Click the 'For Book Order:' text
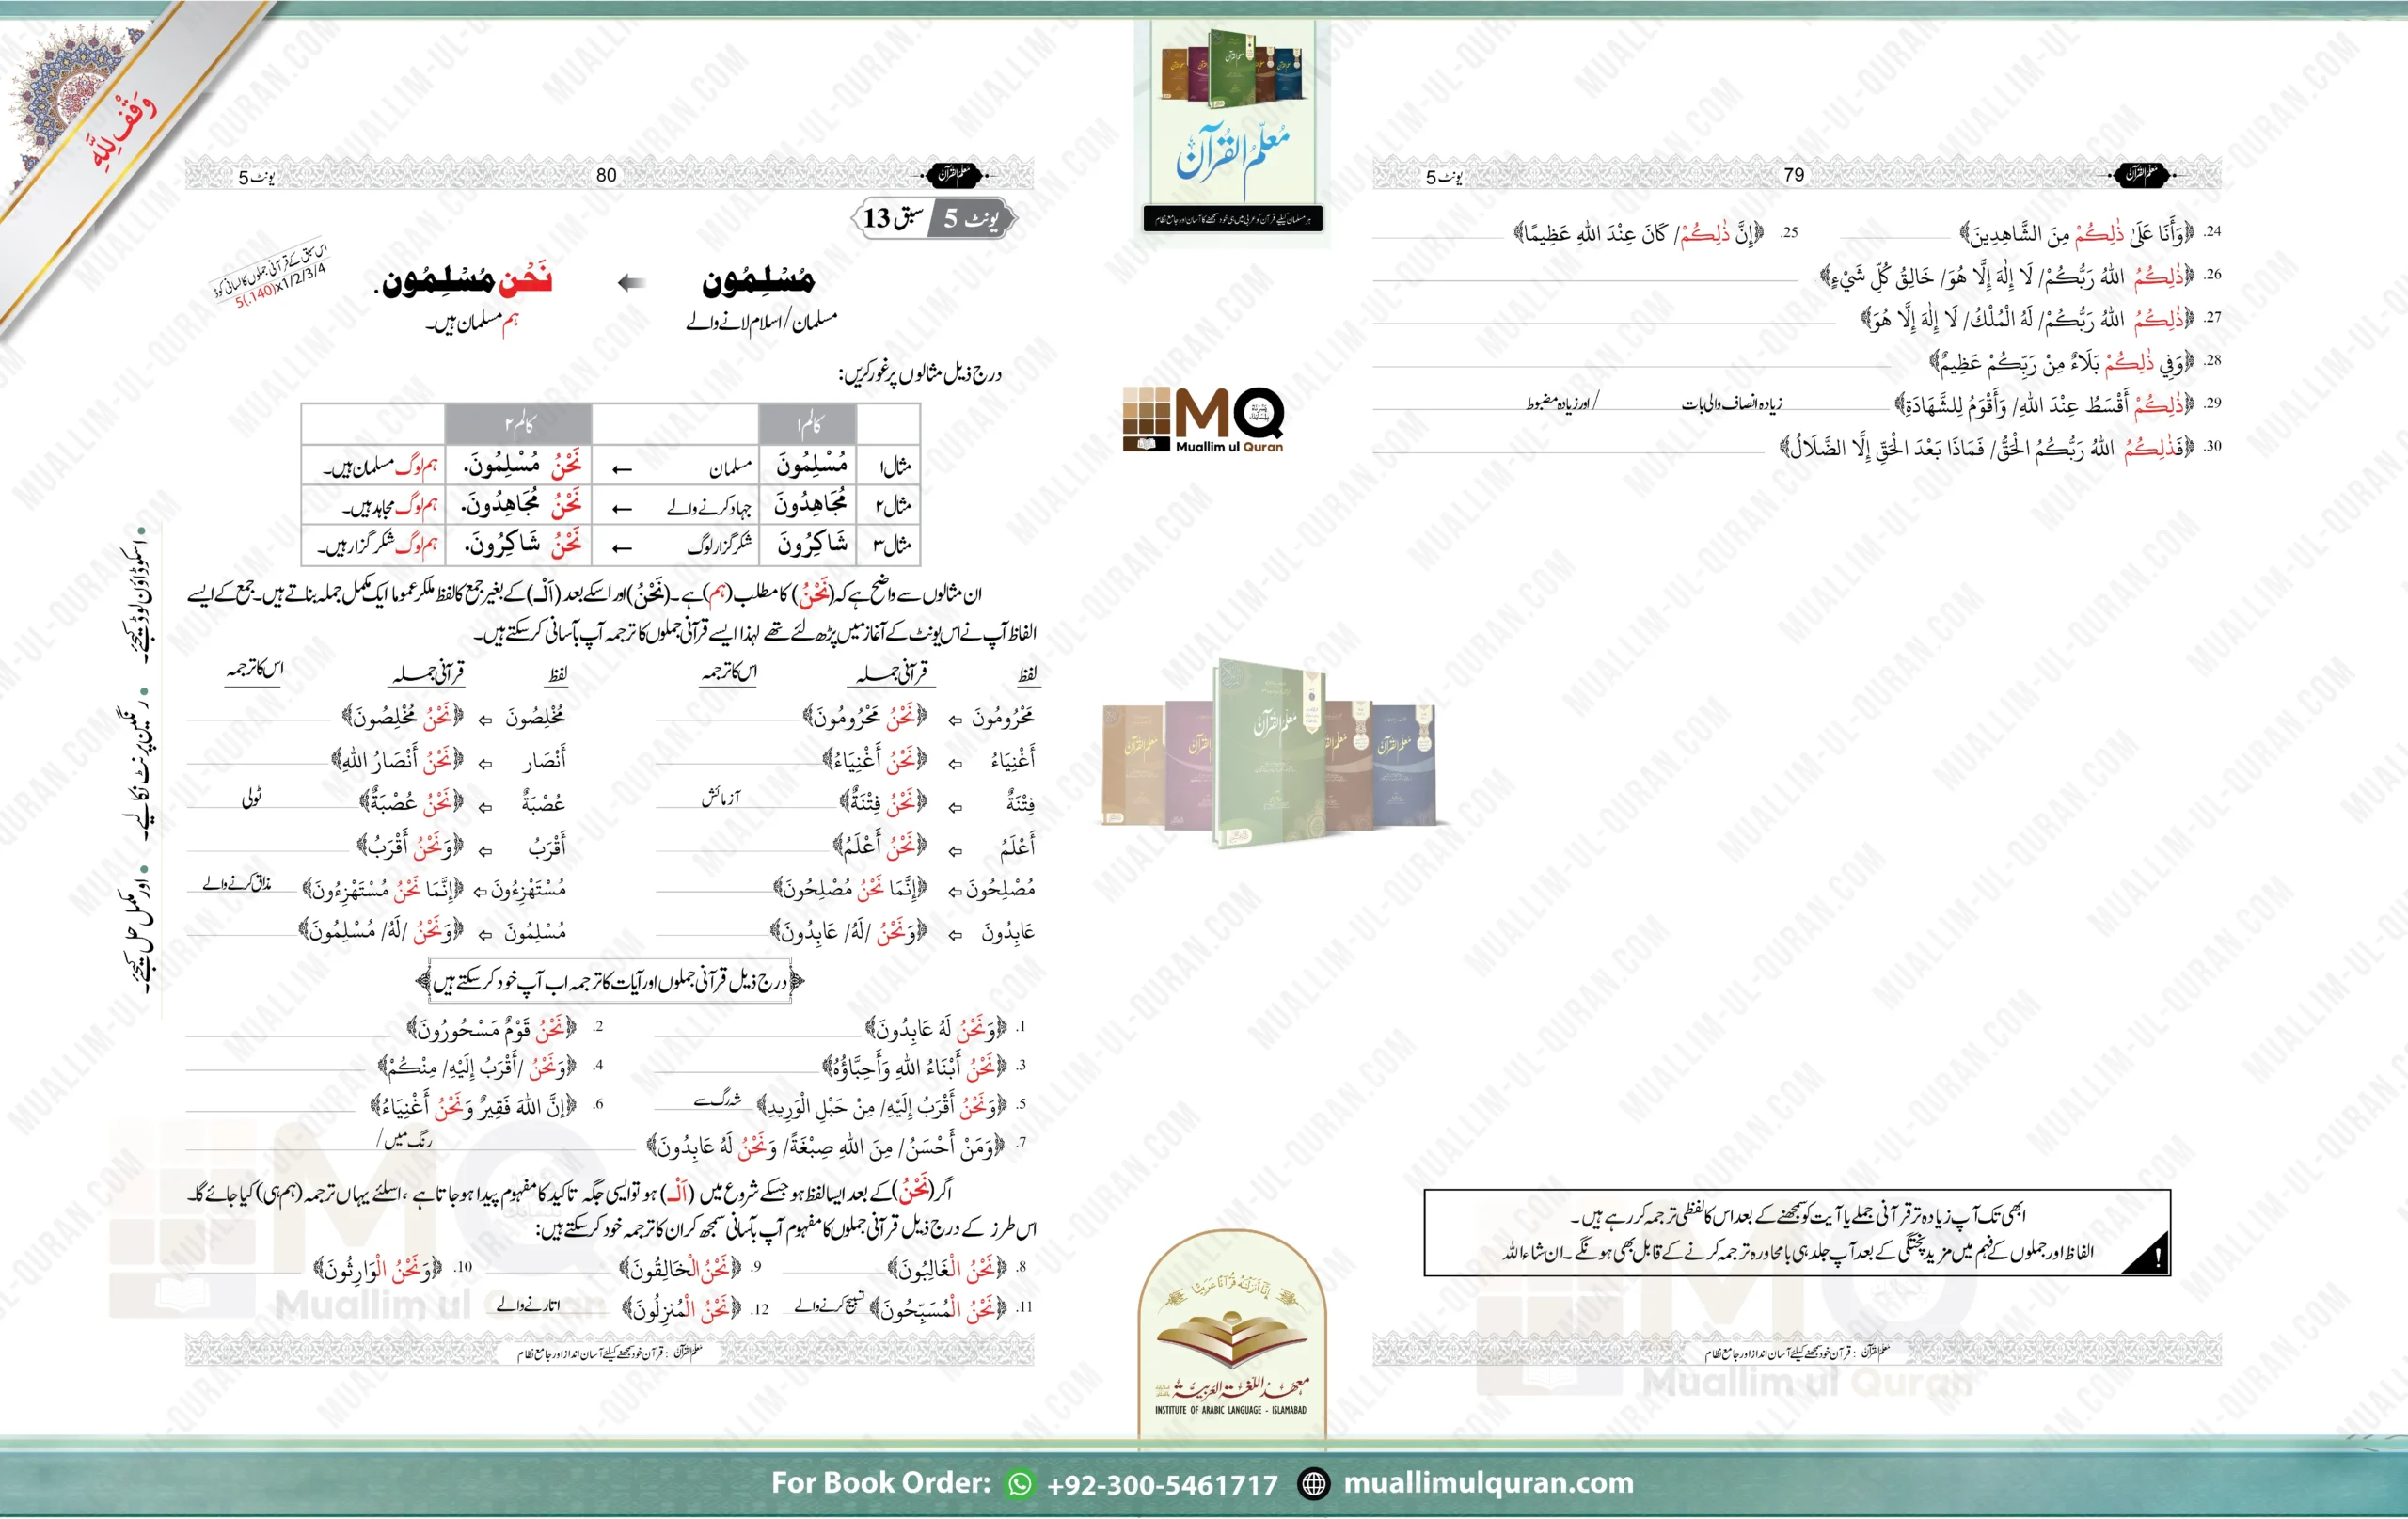Viewport: 2408px width, 1519px height. [881, 1483]
